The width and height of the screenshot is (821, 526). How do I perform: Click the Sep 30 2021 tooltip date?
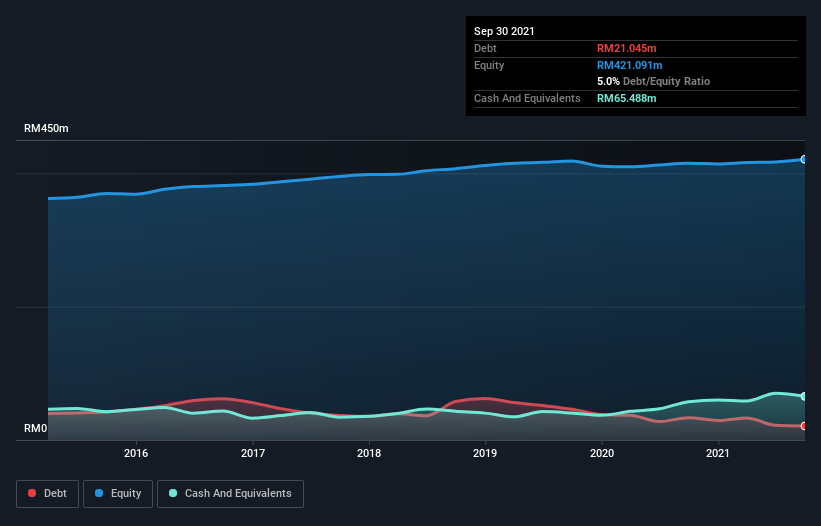pos(504,31)
